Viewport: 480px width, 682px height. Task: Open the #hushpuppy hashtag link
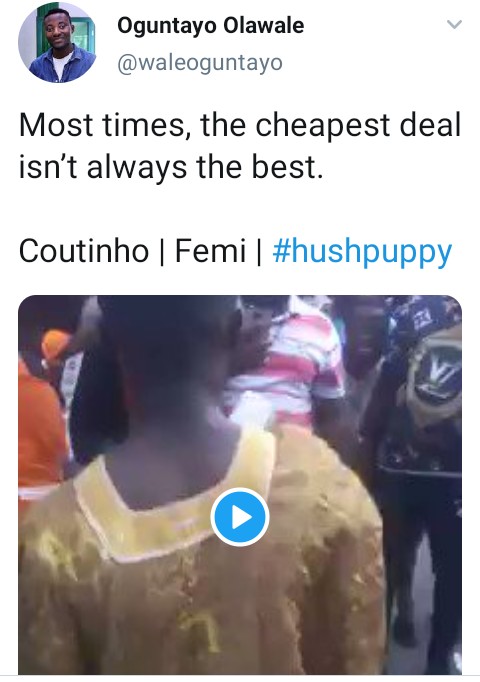click(x=362, y=251)
